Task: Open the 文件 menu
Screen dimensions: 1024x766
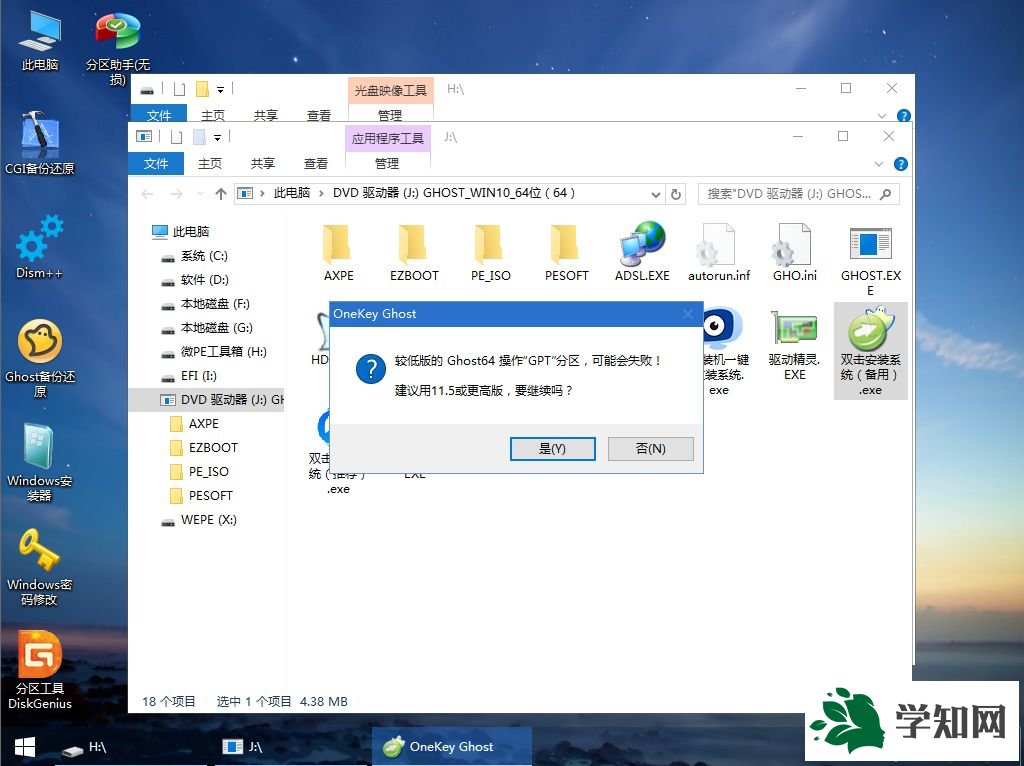Action: pyautogui.click(x=157, y=163)
